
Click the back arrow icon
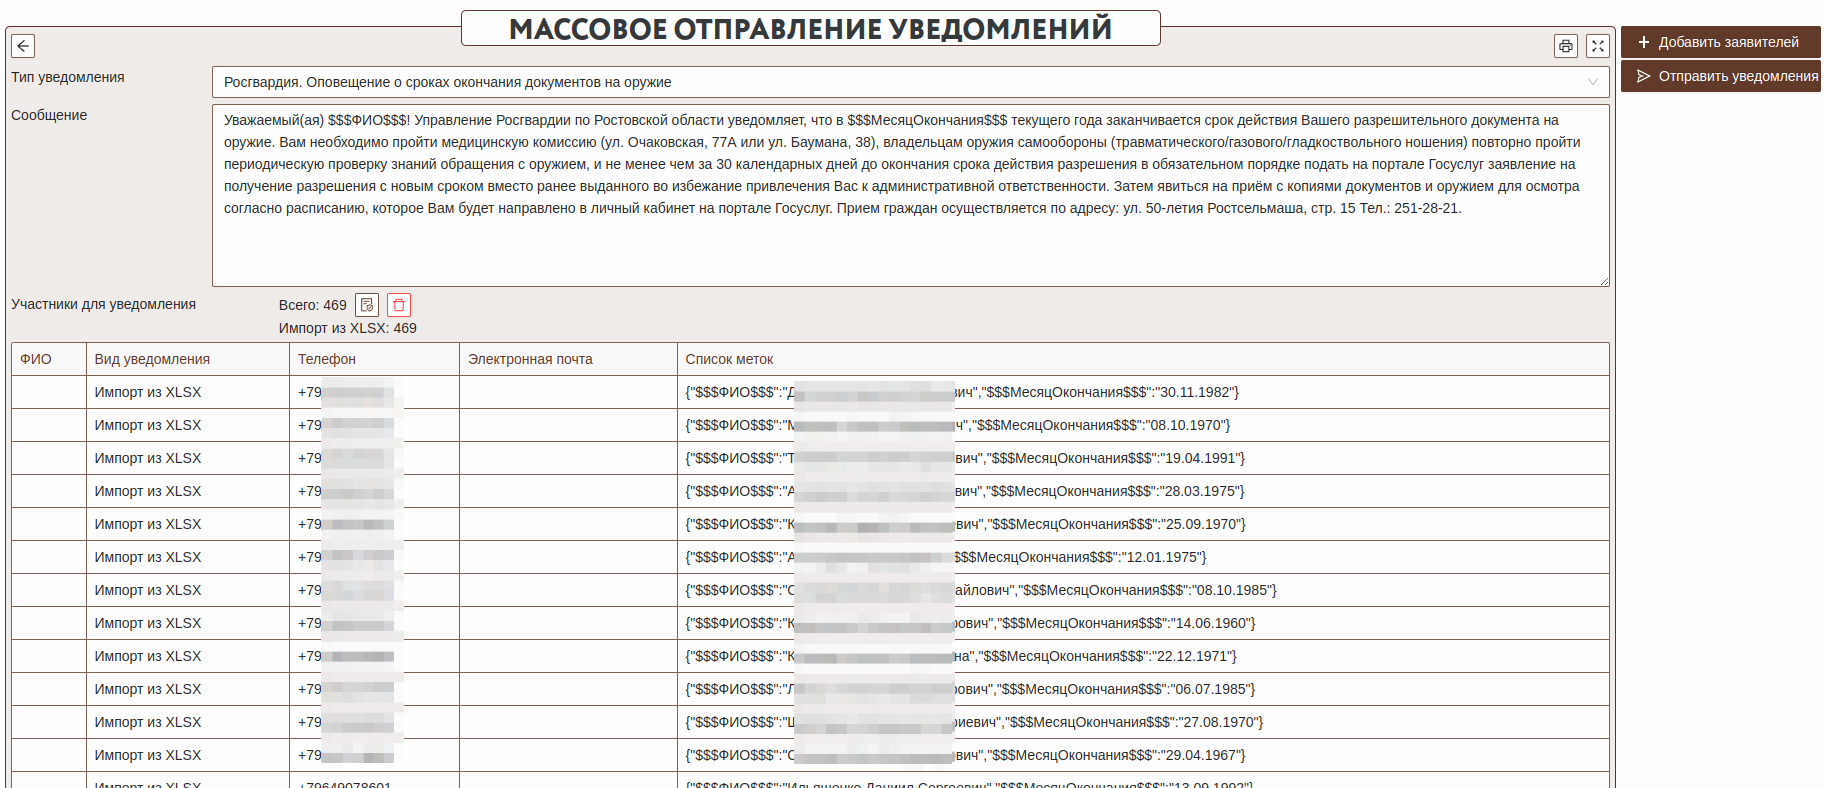point(23,46)
